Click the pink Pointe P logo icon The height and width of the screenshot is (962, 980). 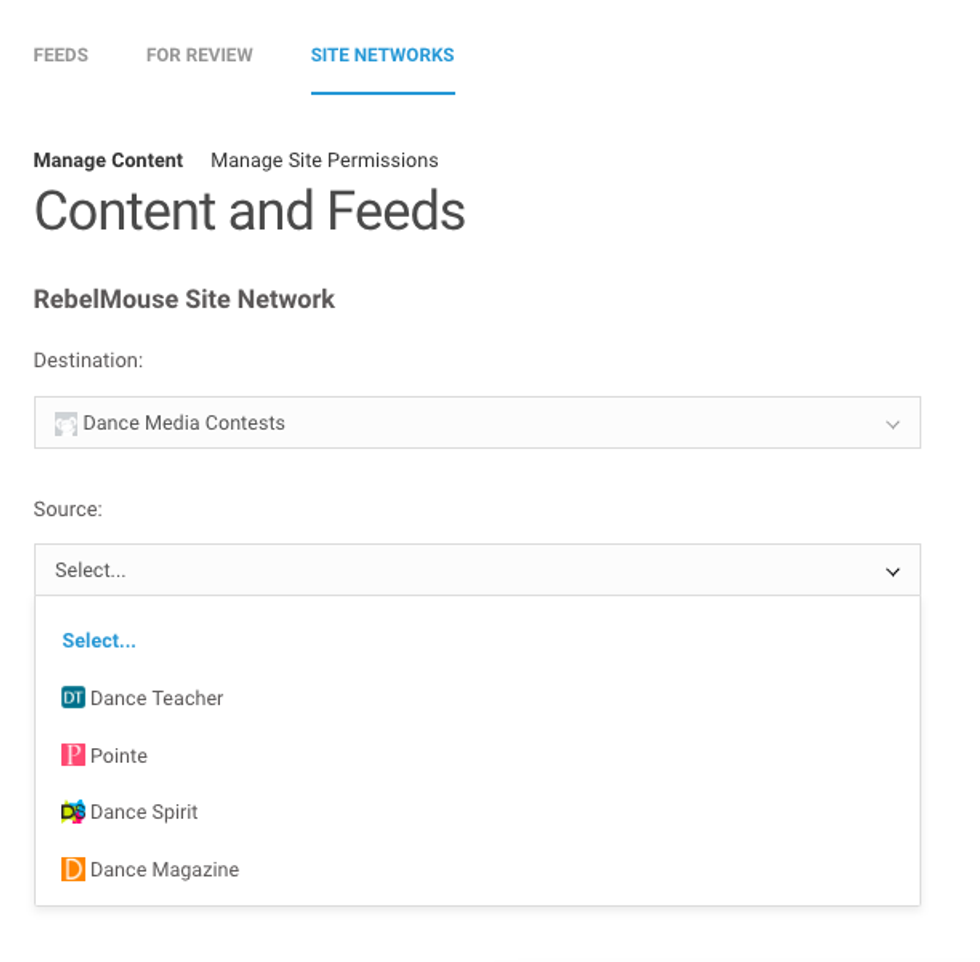click(73, 755)
